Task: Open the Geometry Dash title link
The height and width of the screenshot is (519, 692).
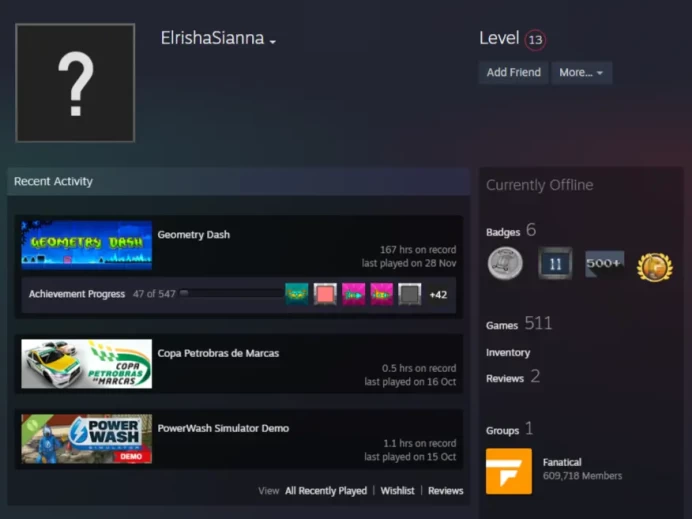Action: (194, 234)
